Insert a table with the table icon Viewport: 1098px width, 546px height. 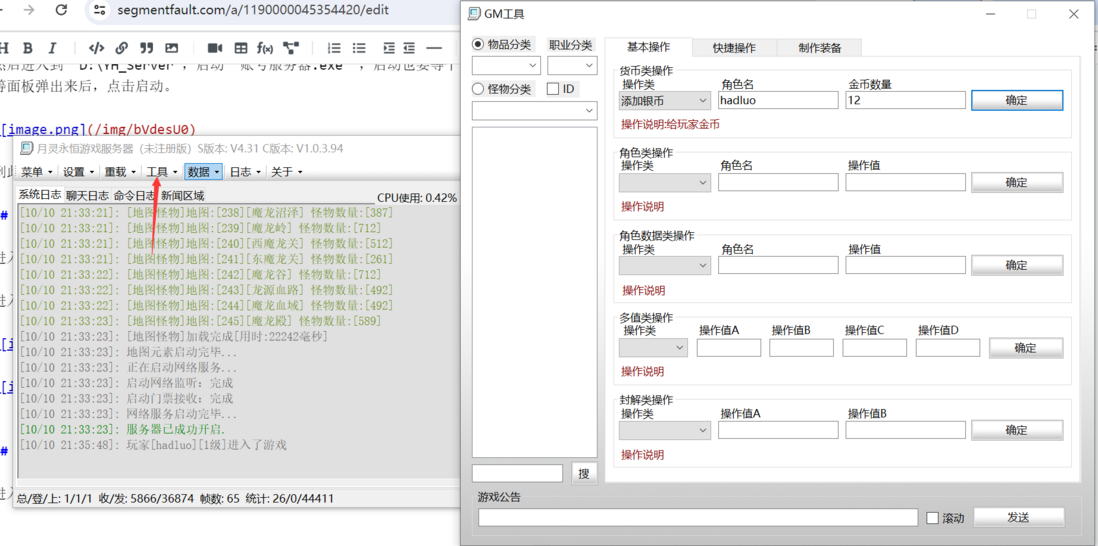pos(240,48)
